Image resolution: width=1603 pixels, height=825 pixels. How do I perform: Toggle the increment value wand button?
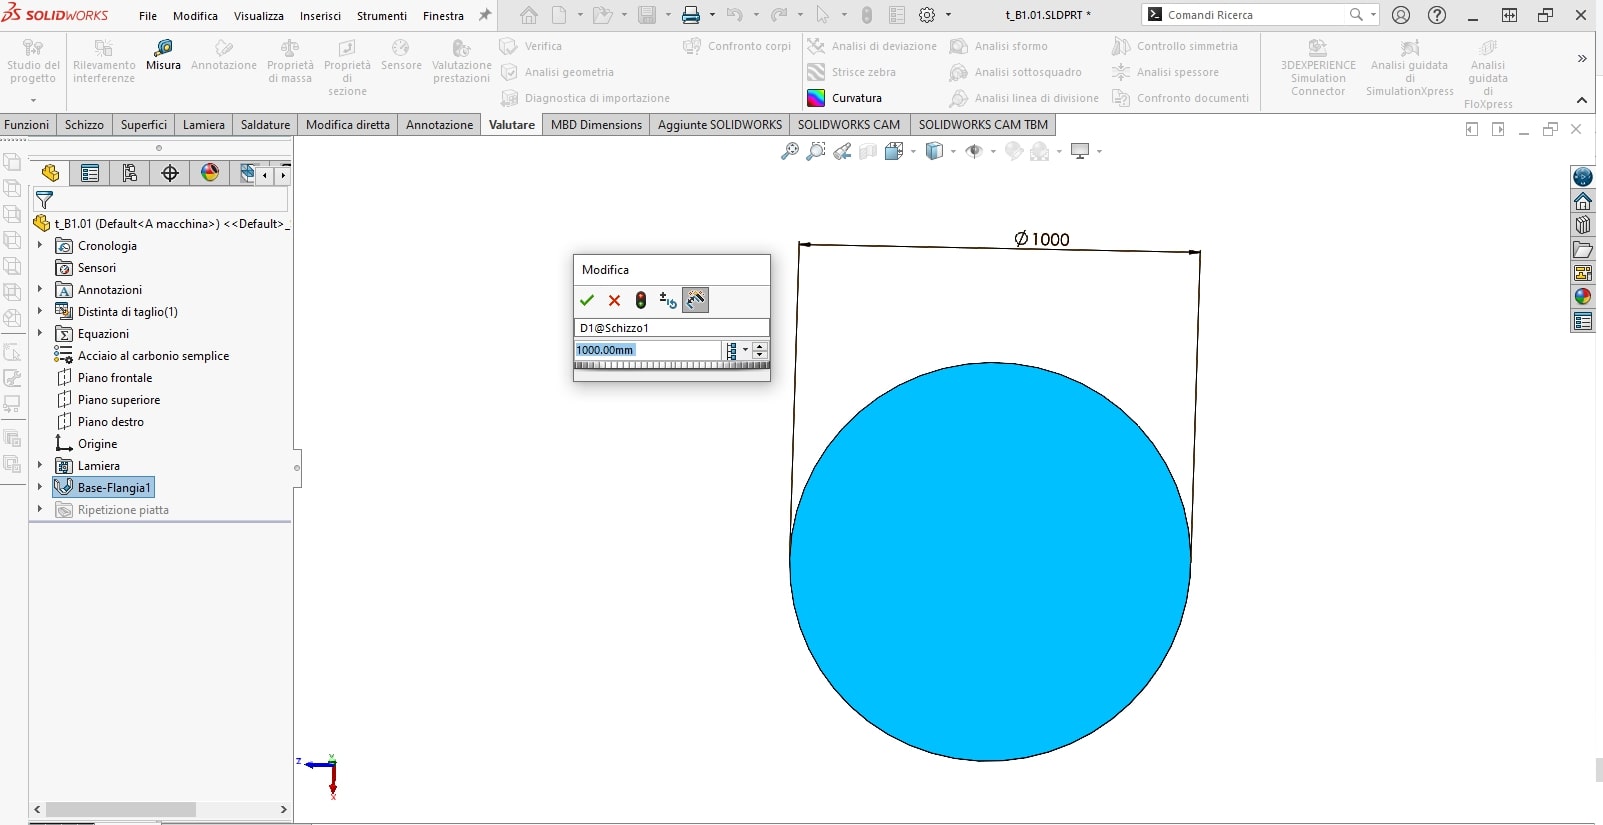click(x=695, y=300)
